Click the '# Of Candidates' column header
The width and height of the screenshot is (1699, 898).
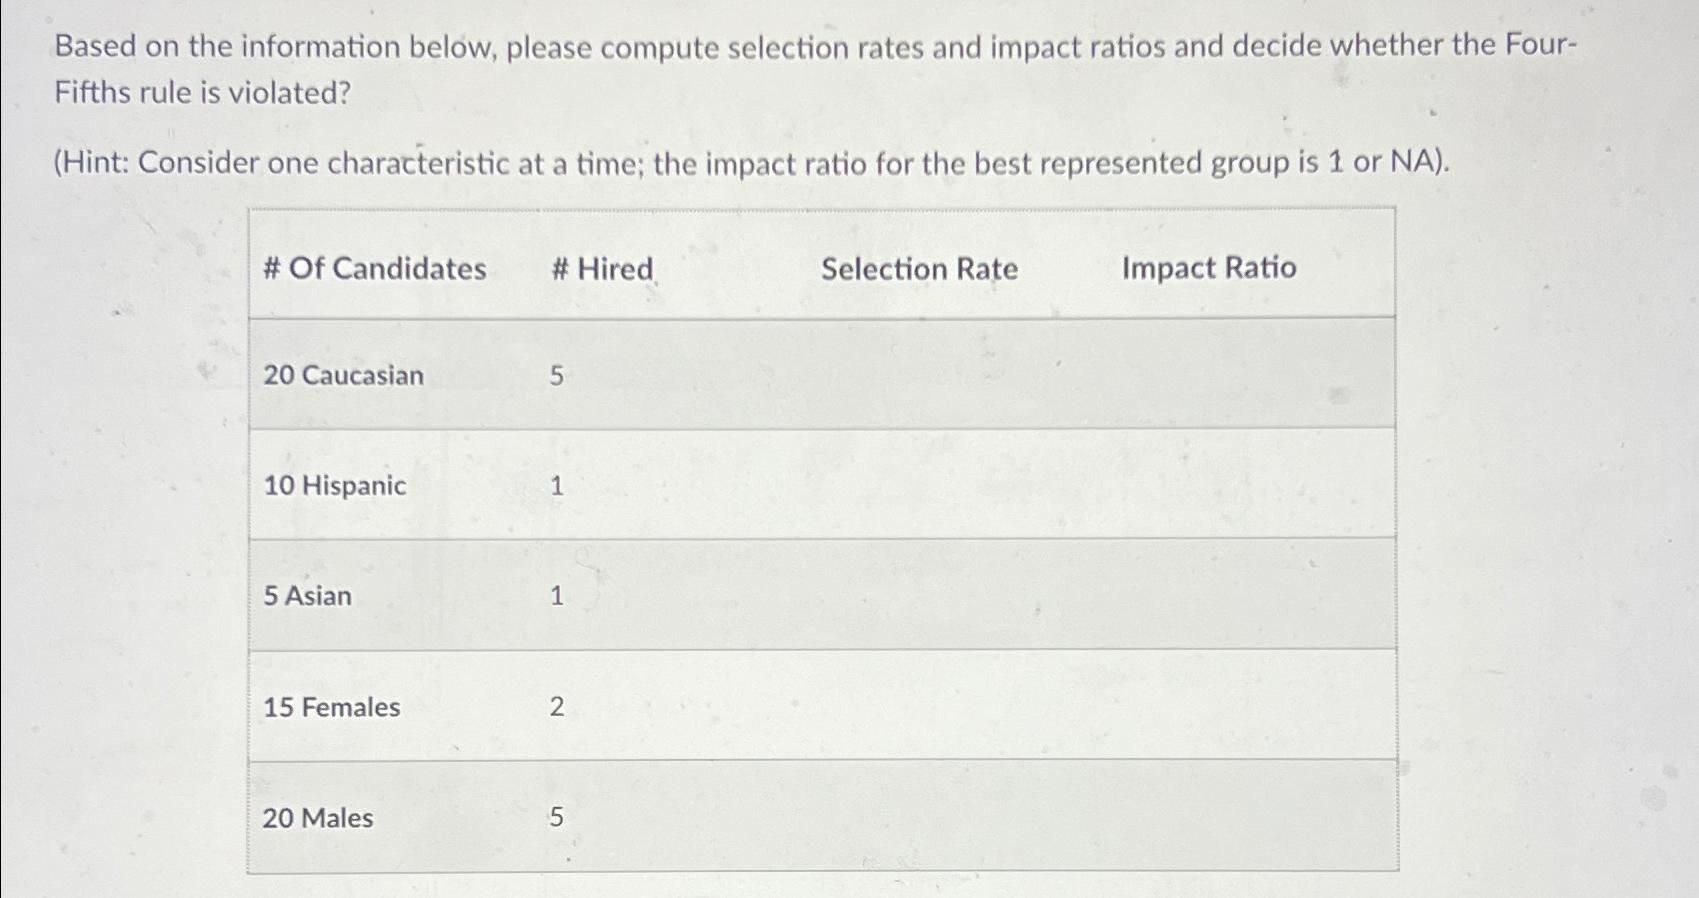click(x=374, y=268)
